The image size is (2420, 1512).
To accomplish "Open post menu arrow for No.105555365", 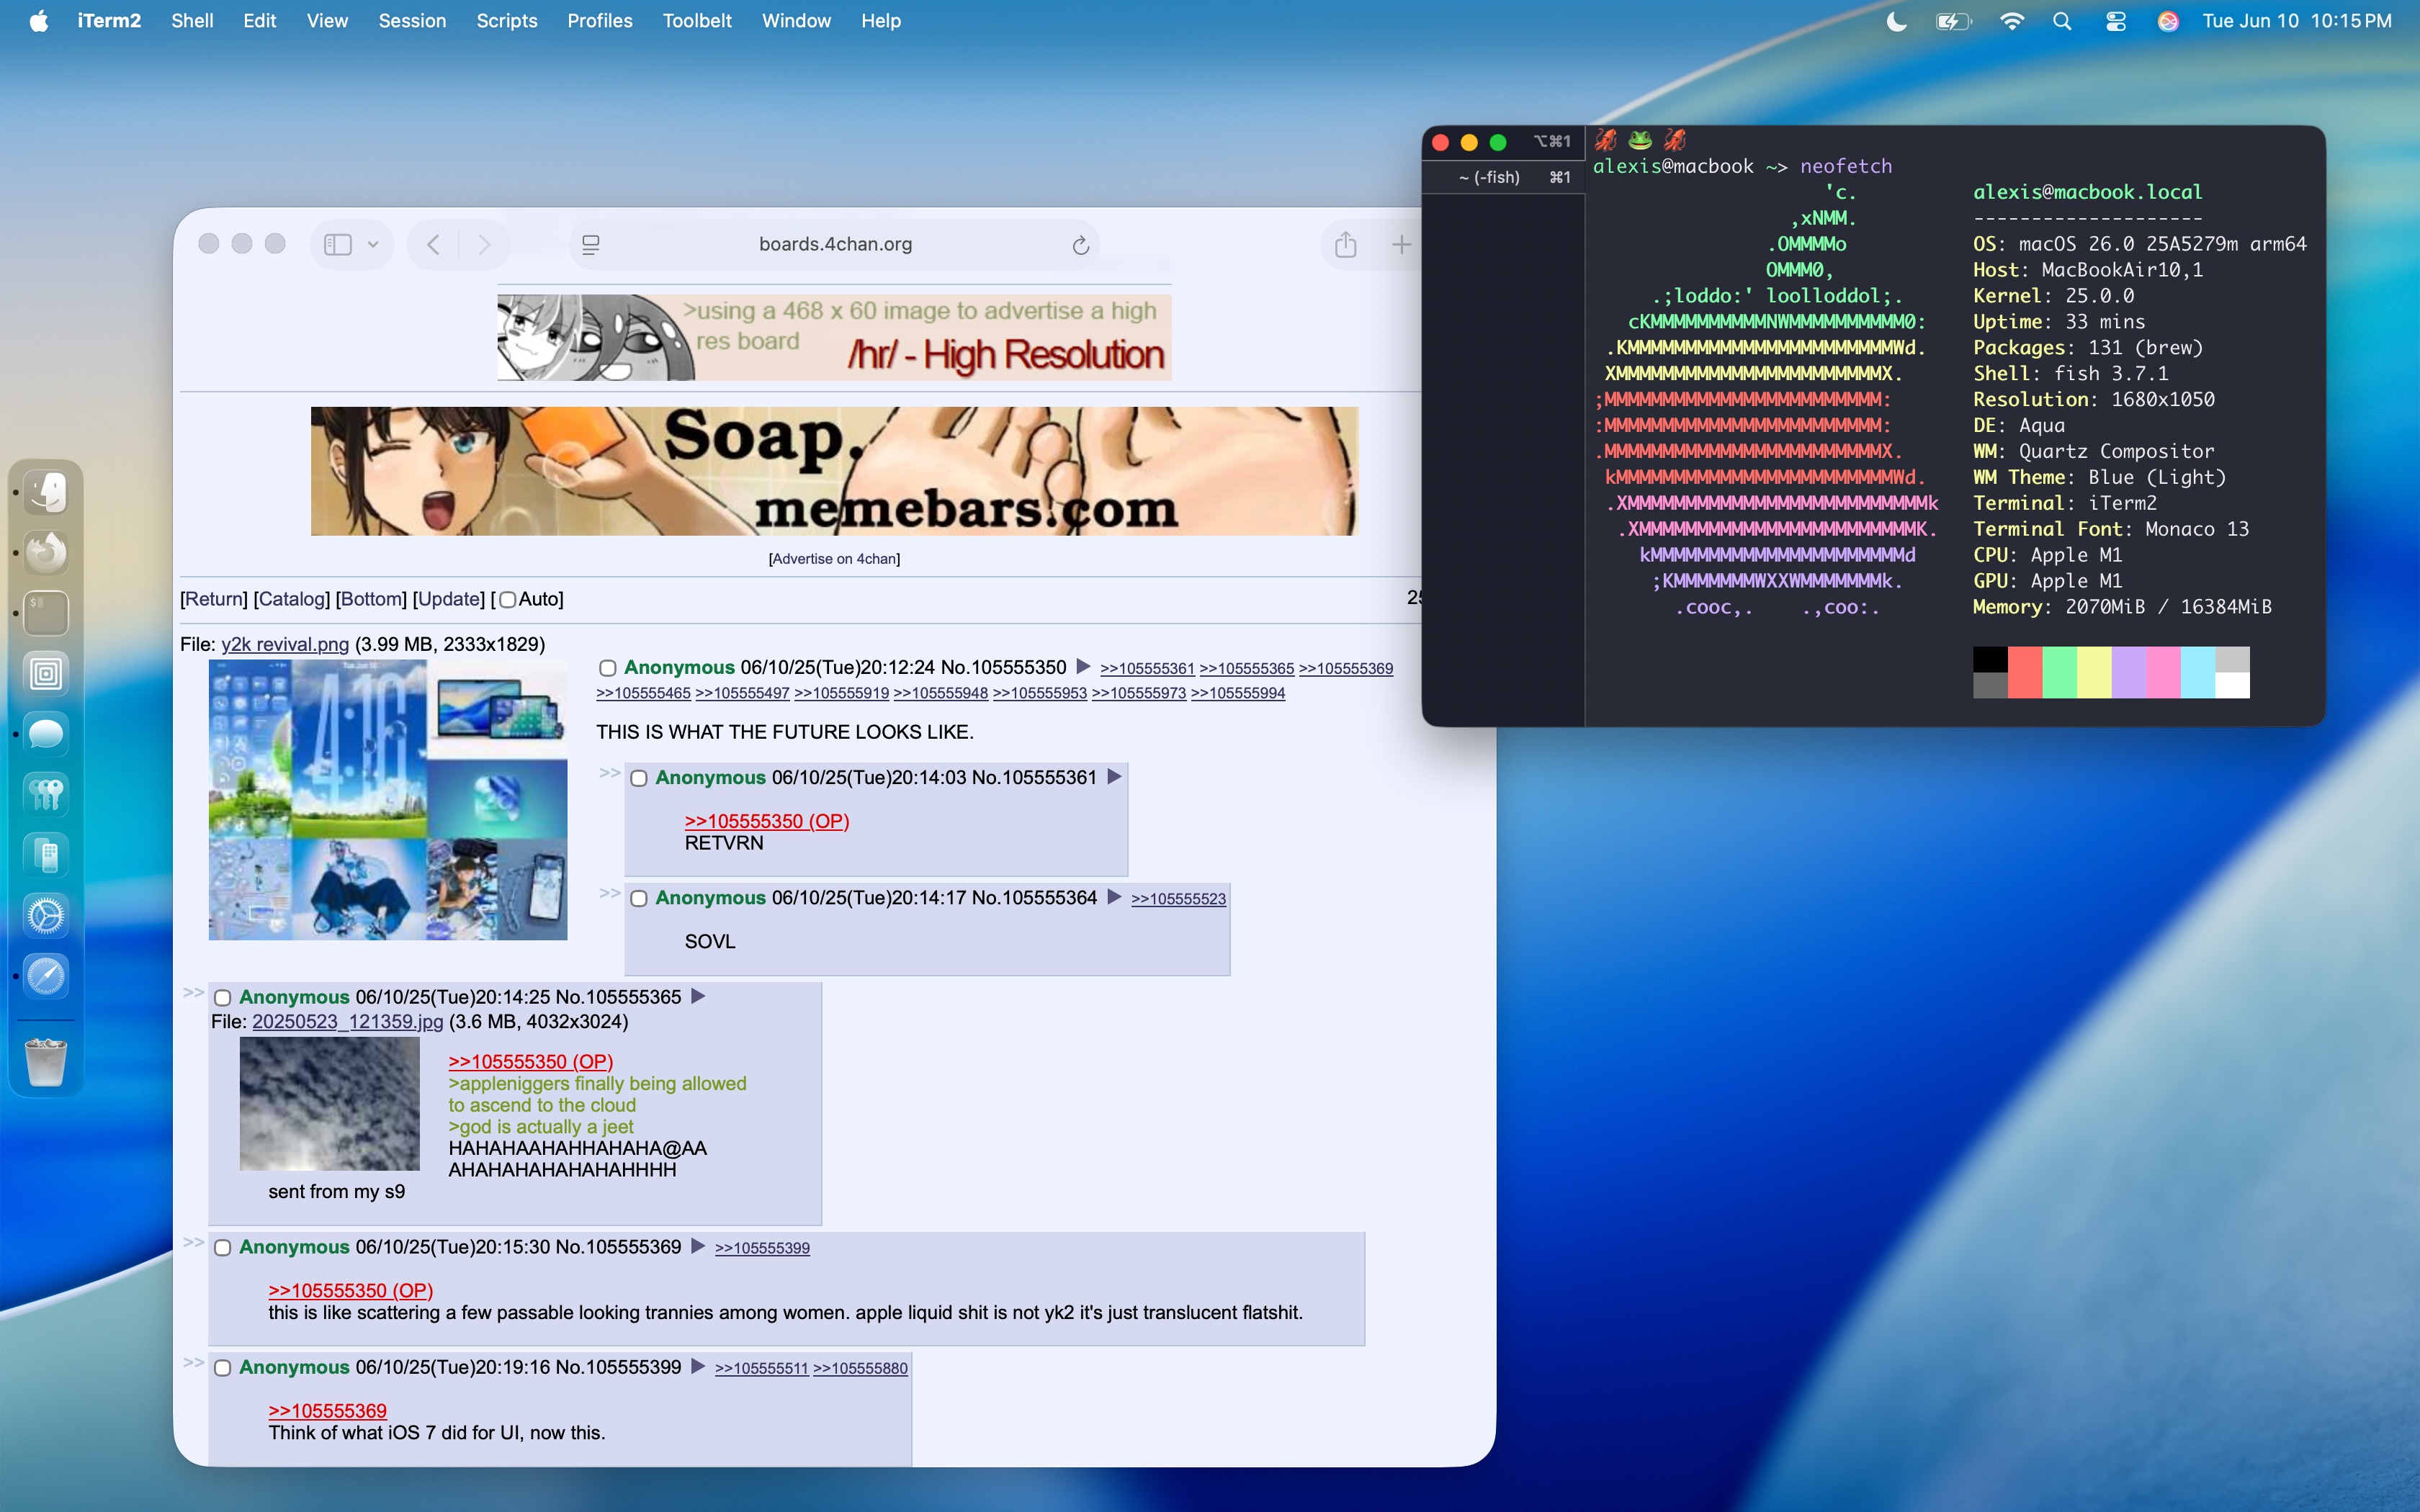I will point(698,996).
